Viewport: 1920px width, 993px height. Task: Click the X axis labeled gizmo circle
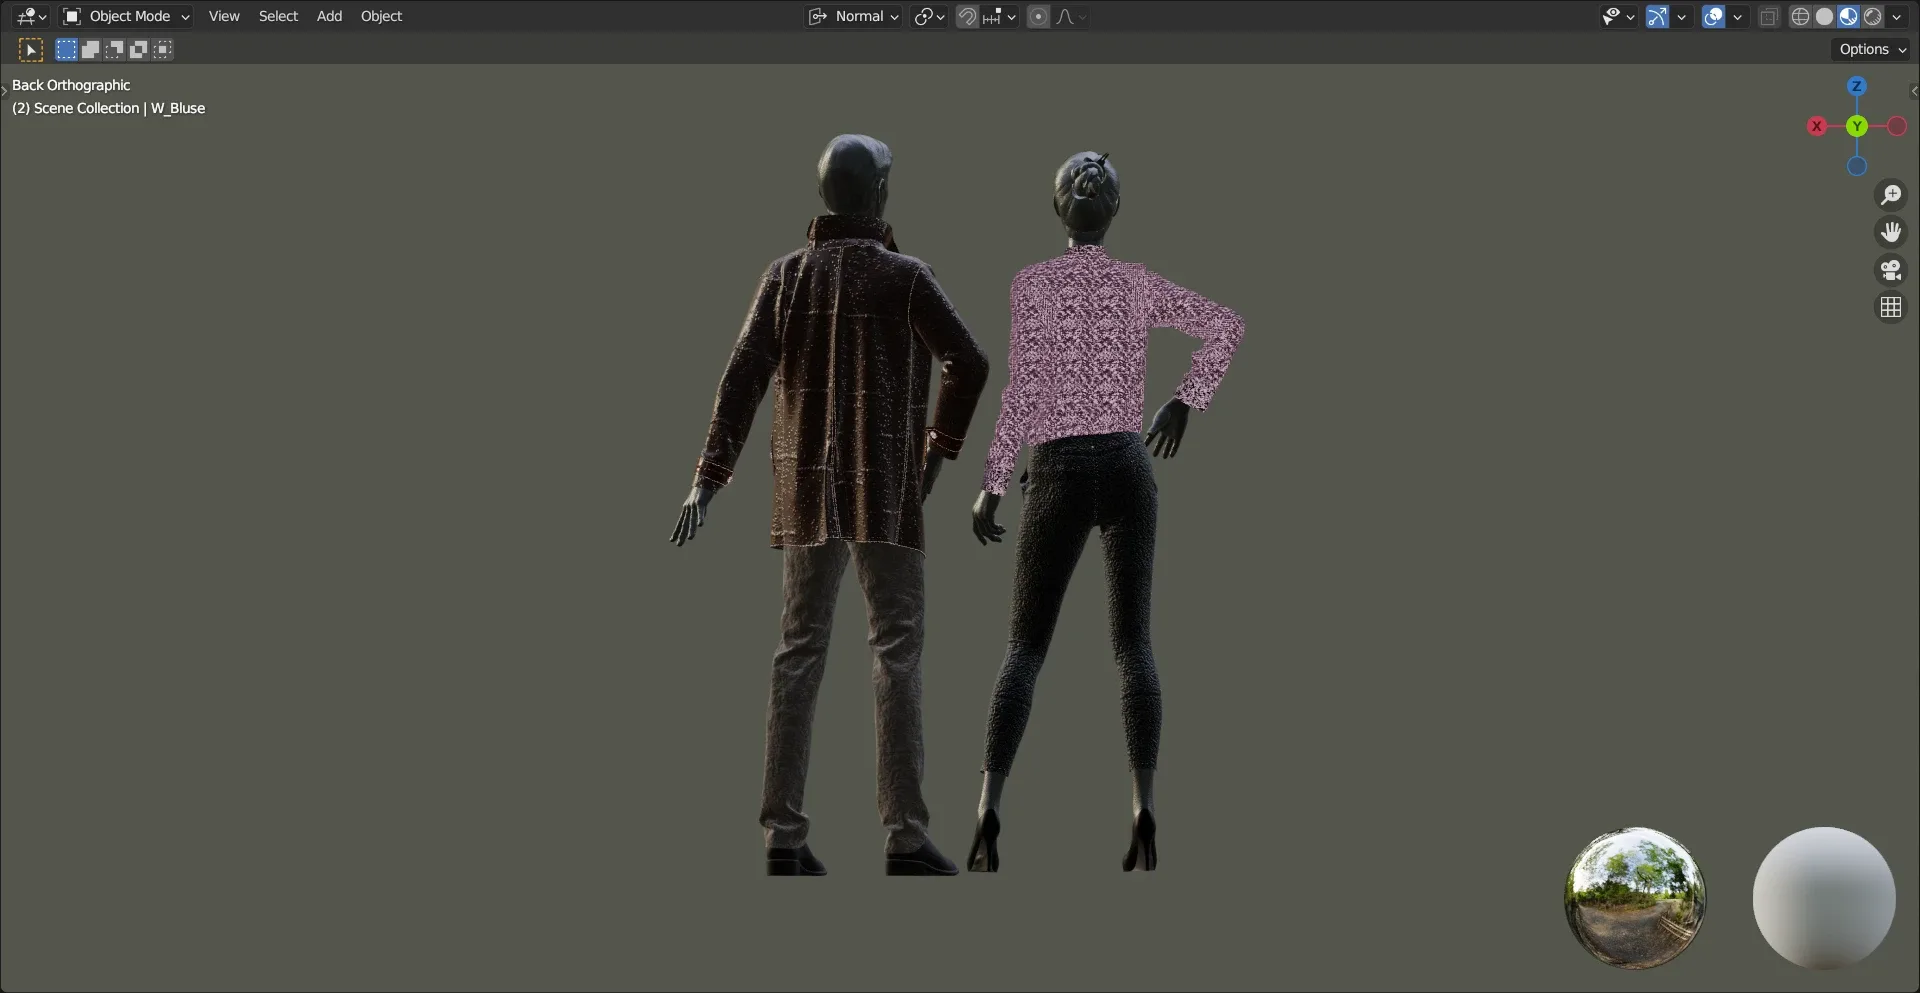[x=1817, y=126]
